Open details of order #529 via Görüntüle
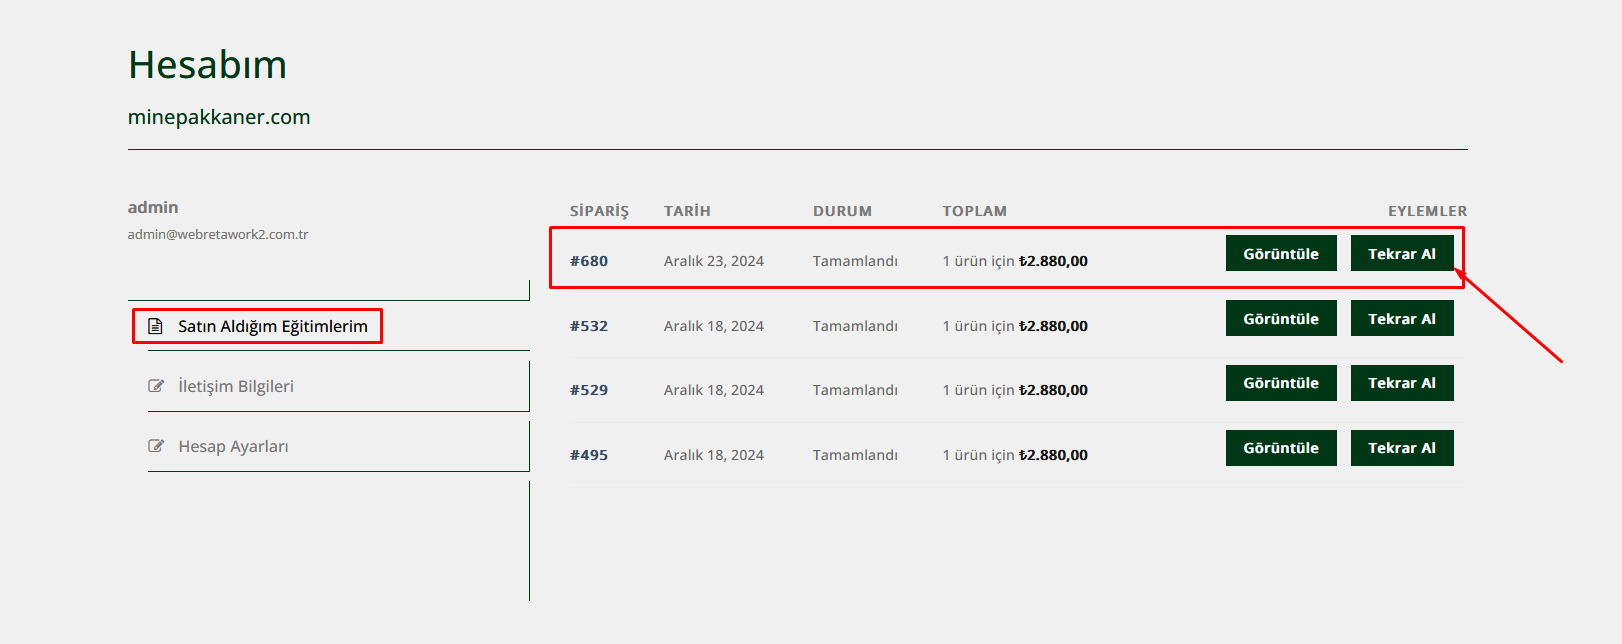 click(1281, 383)
